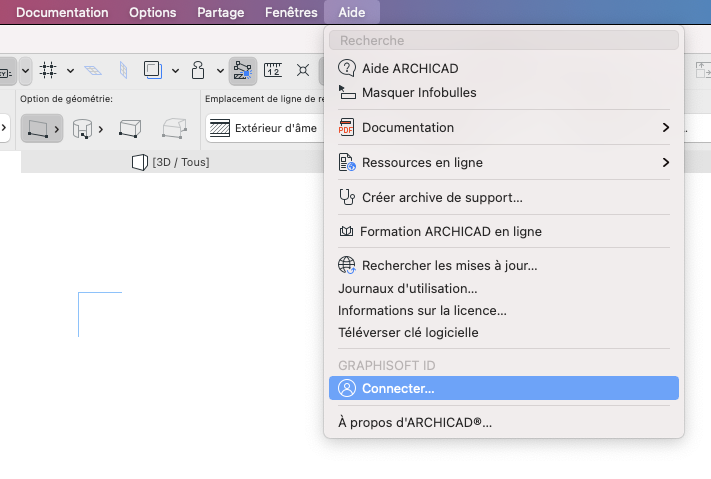Screen dimensions: 711x479
Task: Open the Fenêtres menu
Action: click(291, 12)
